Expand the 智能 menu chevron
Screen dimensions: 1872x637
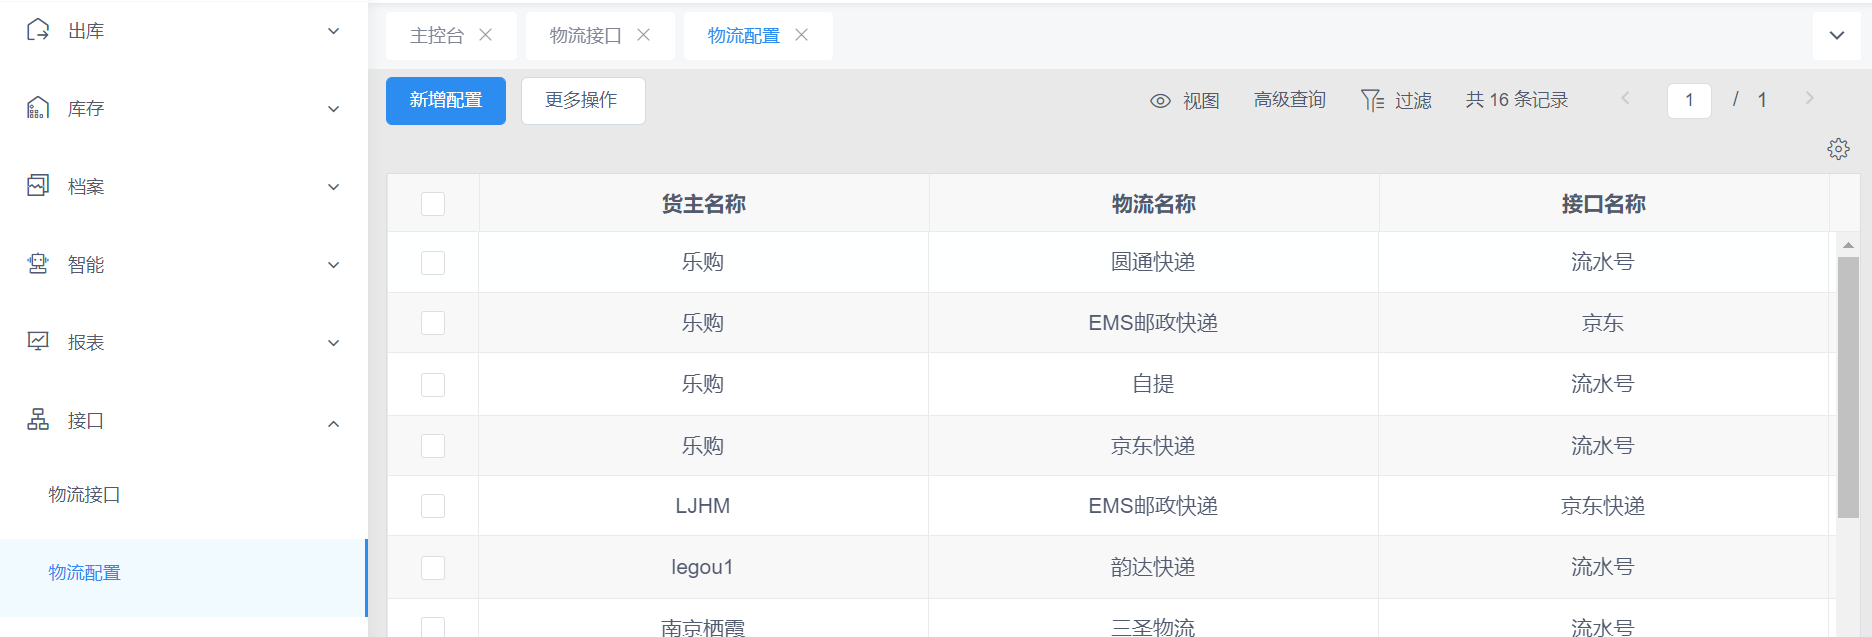tap(334, 265)
